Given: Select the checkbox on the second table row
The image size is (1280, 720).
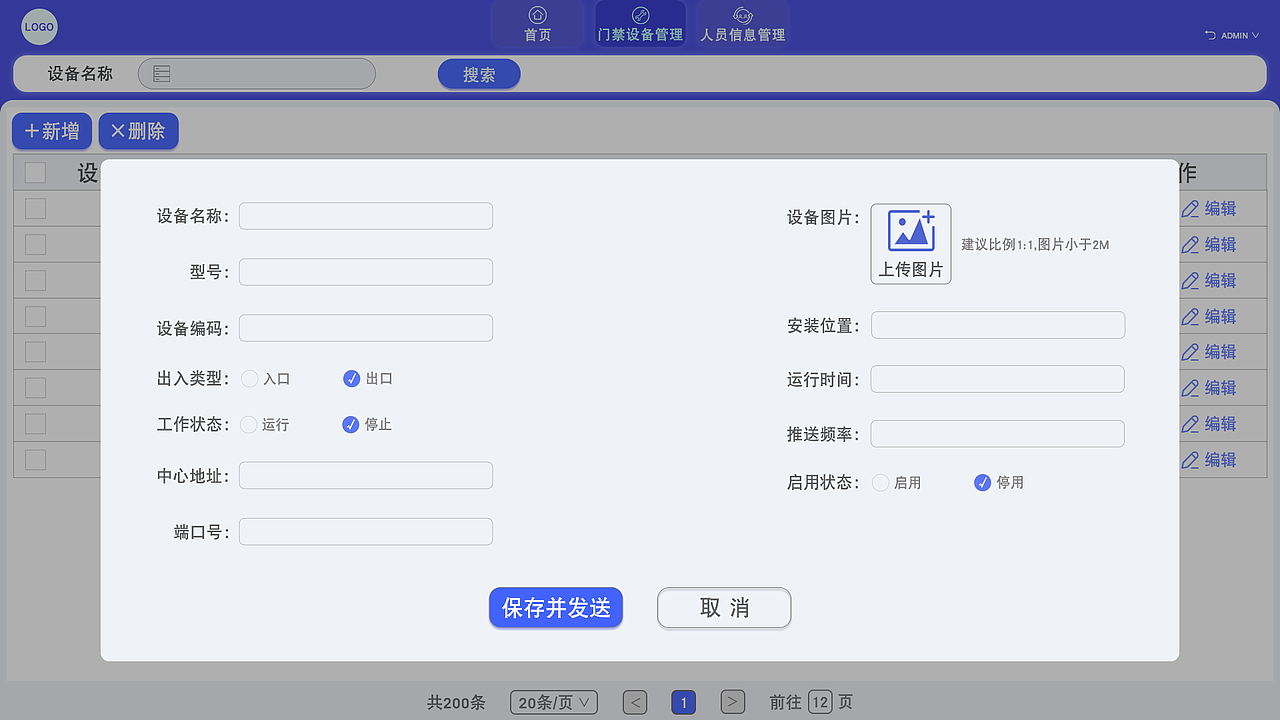Looking at the screenshot, I should 35,244.
